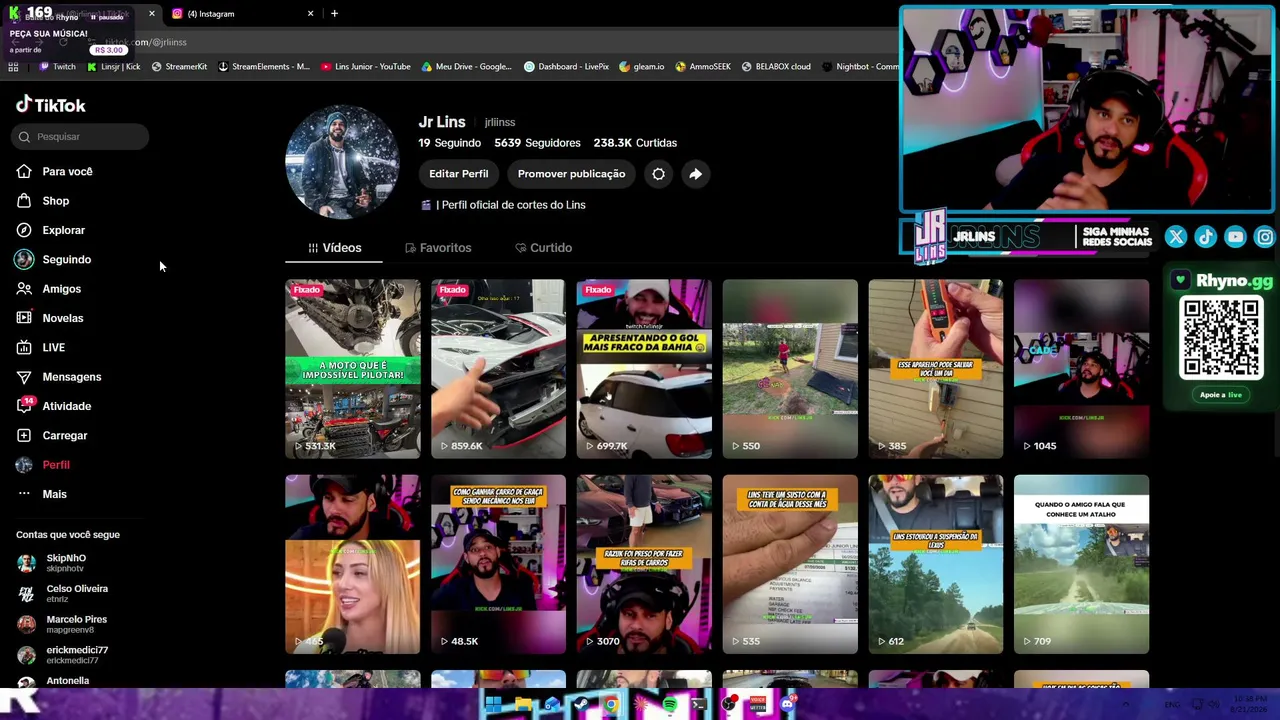
Task: Open the browser apps grid icon
Action: 13,67
